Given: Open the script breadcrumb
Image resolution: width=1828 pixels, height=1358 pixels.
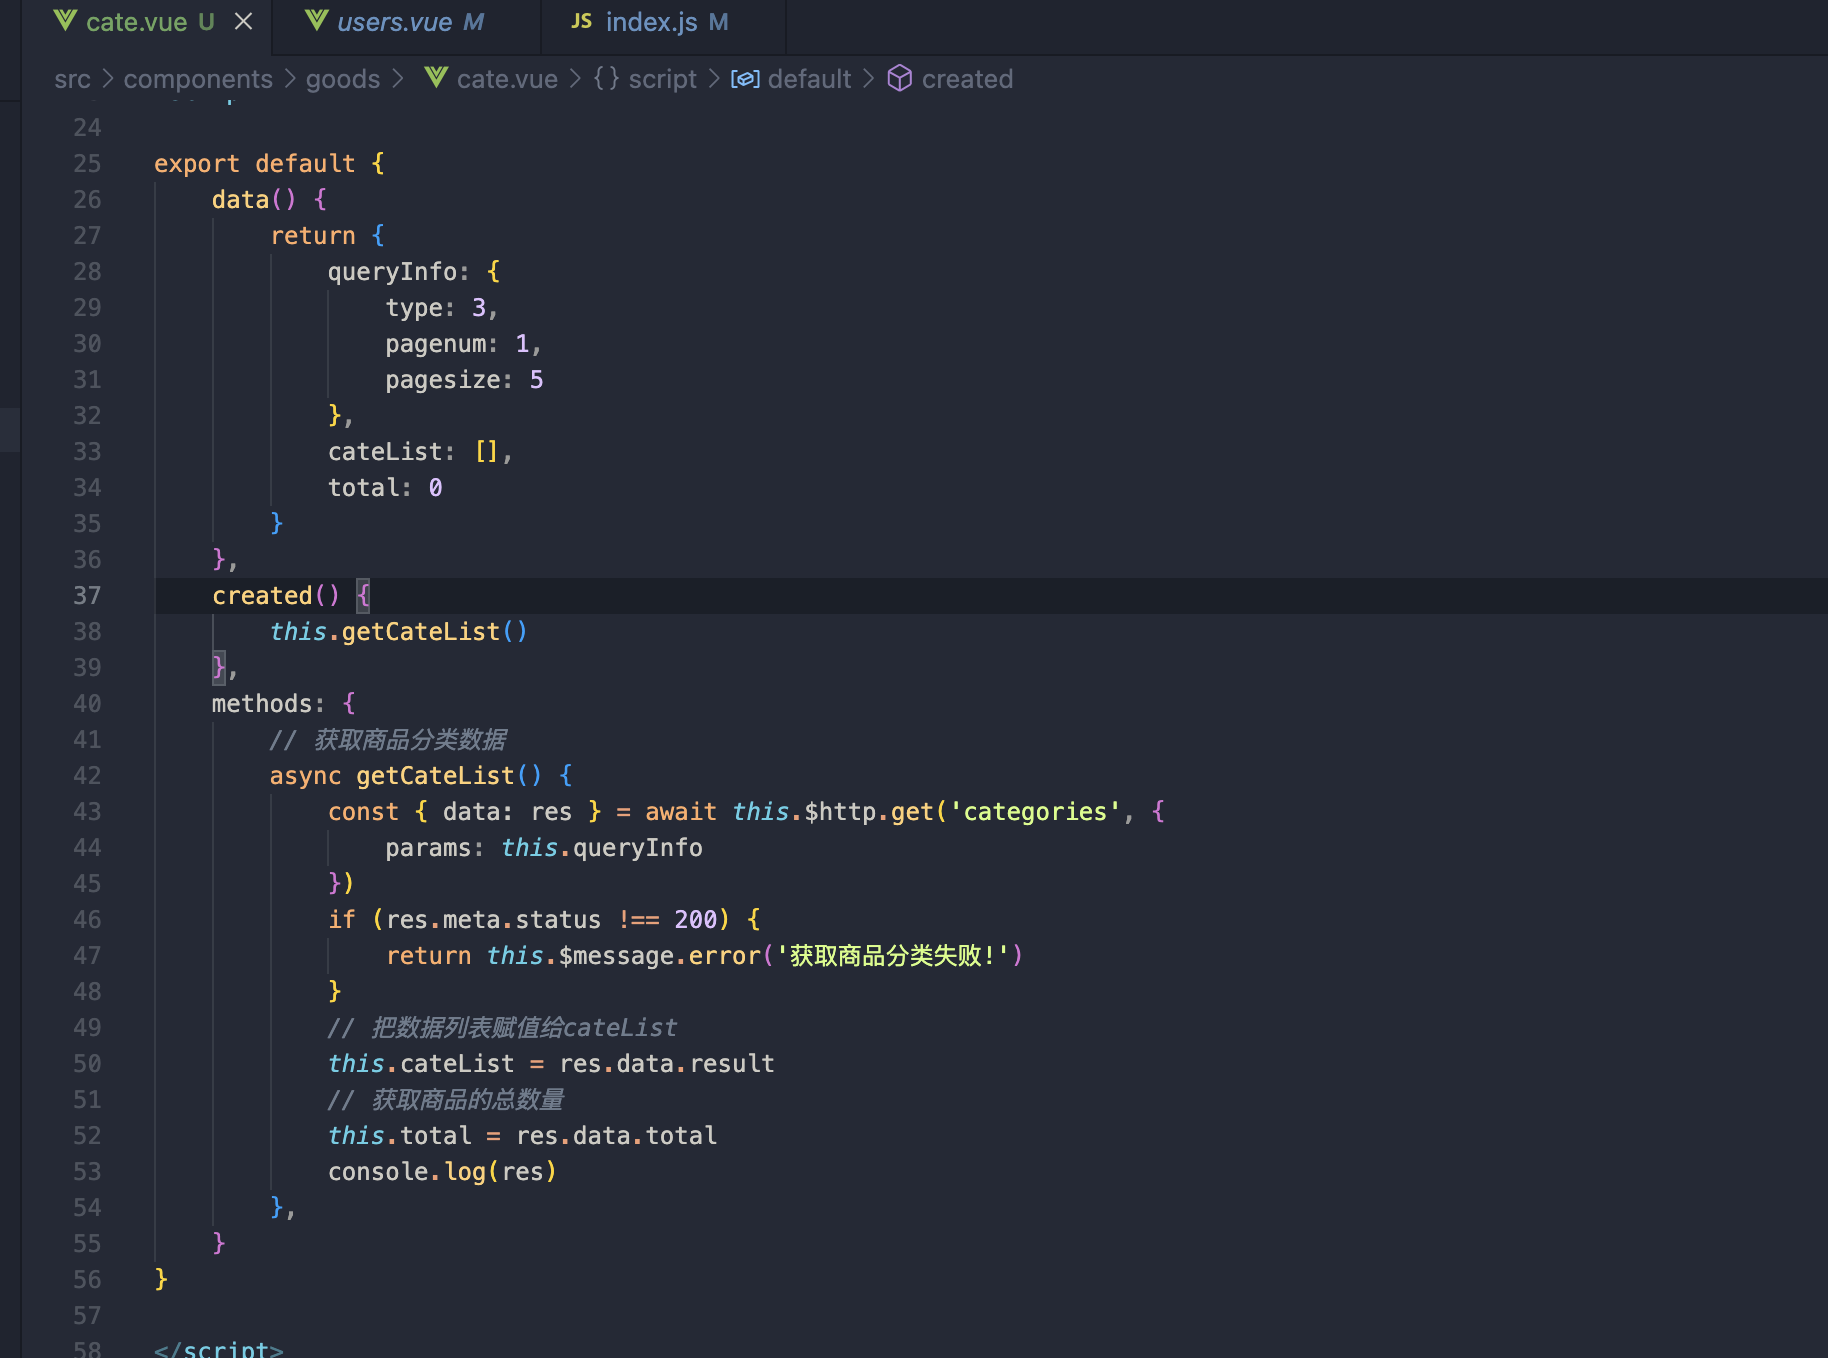Looking at the screenshot, I should pyautogui.click(x=662, y=79).
